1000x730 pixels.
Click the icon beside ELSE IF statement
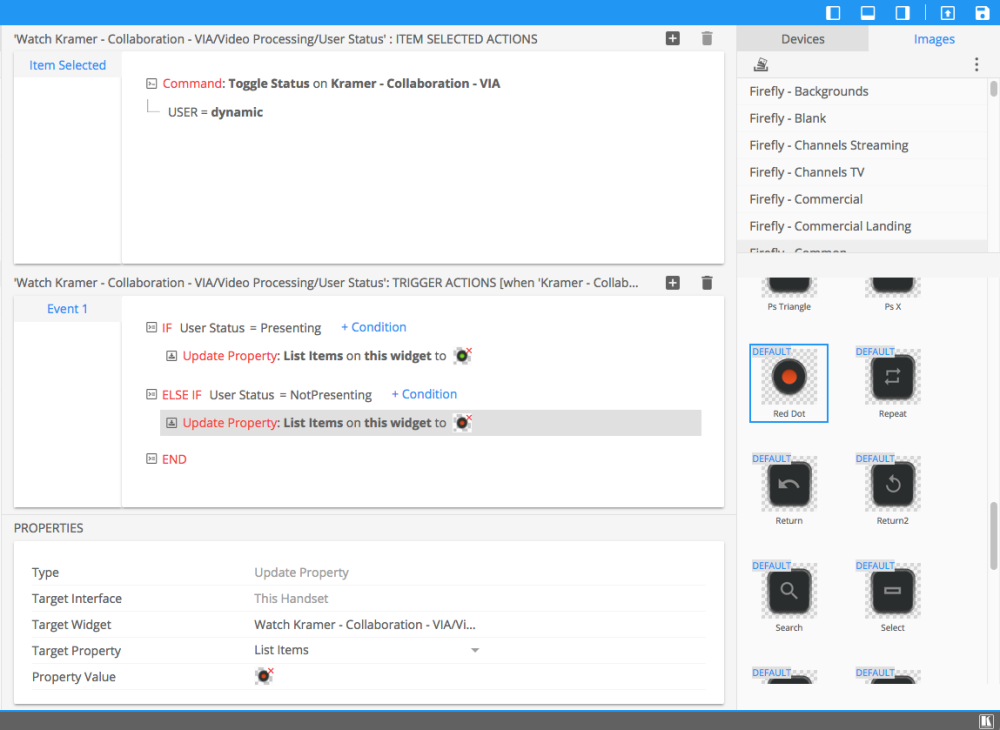pyautogui.click(x=151, y=395)
